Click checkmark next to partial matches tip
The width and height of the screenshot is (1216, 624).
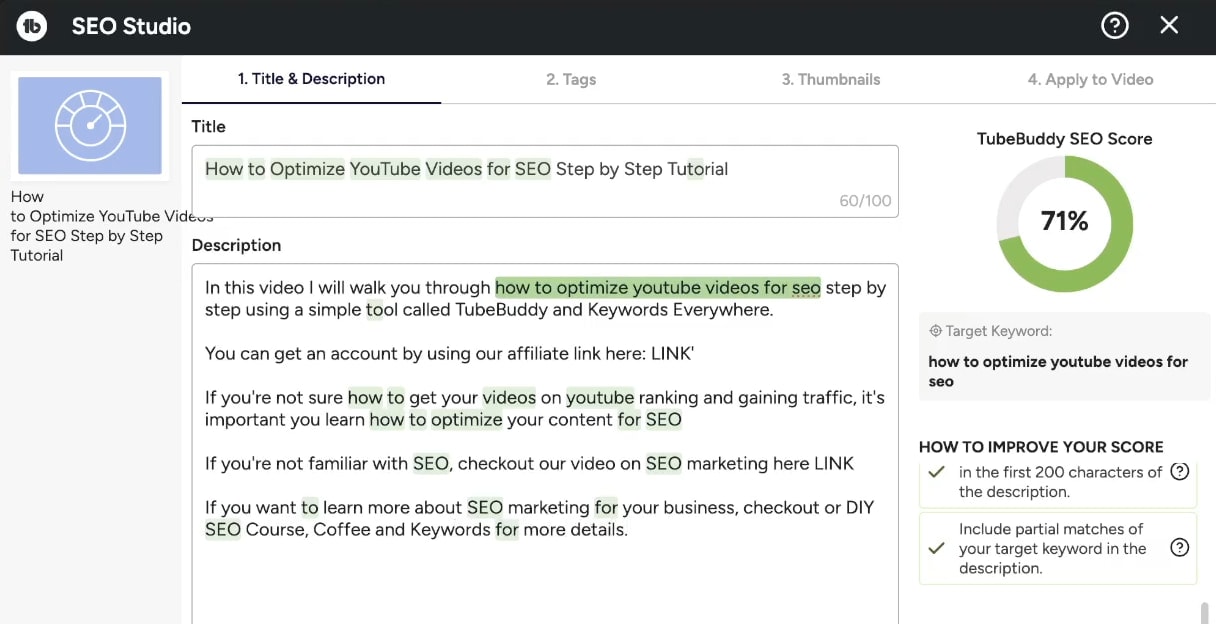[x=937, y=548]
